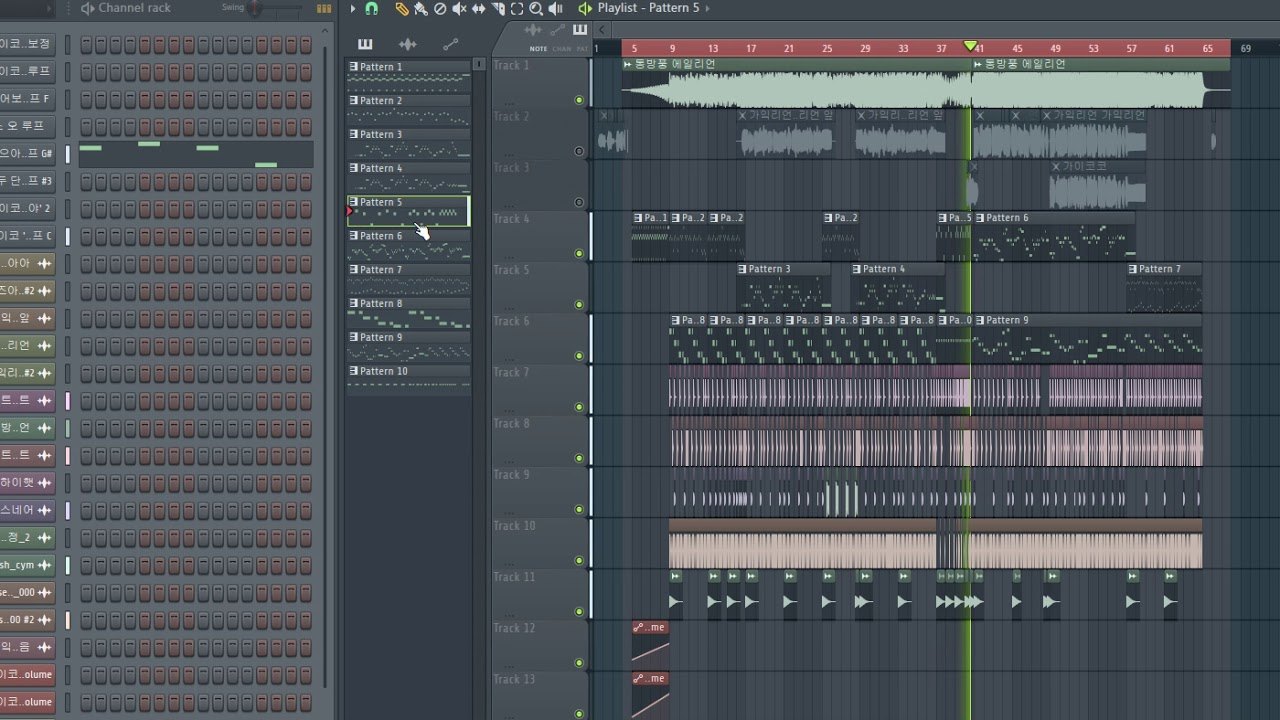Viewport: 1280px width, 720px height.
Task: Switch to NOTE focus mode
Action: pyautogui.click(x=538, y=48)
